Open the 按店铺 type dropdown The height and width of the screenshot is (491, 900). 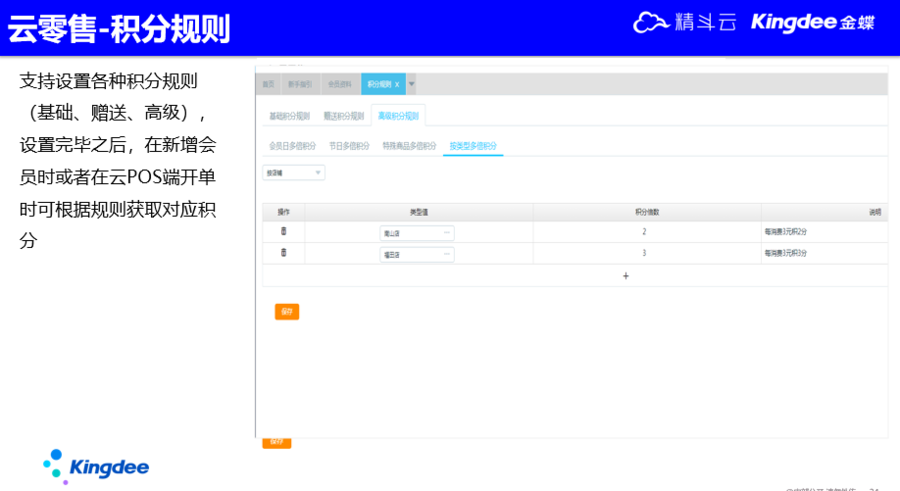click(x=293, y=173)
